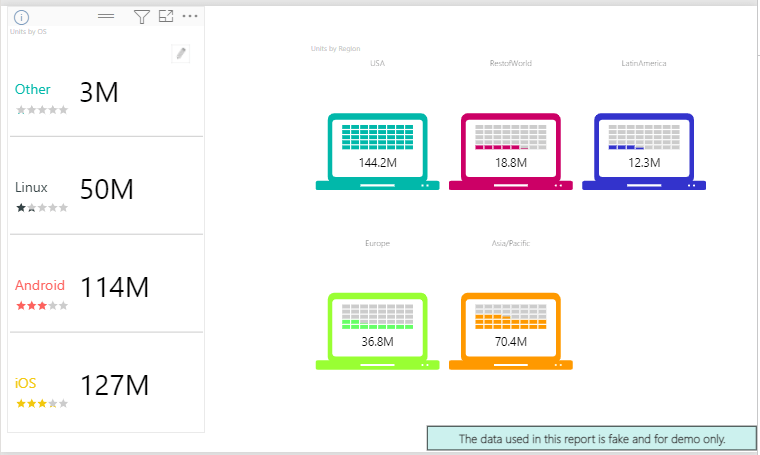This screenshot has height=455, width=760.
Task: Click the 3M value for Other
Action: pos(99,92)
